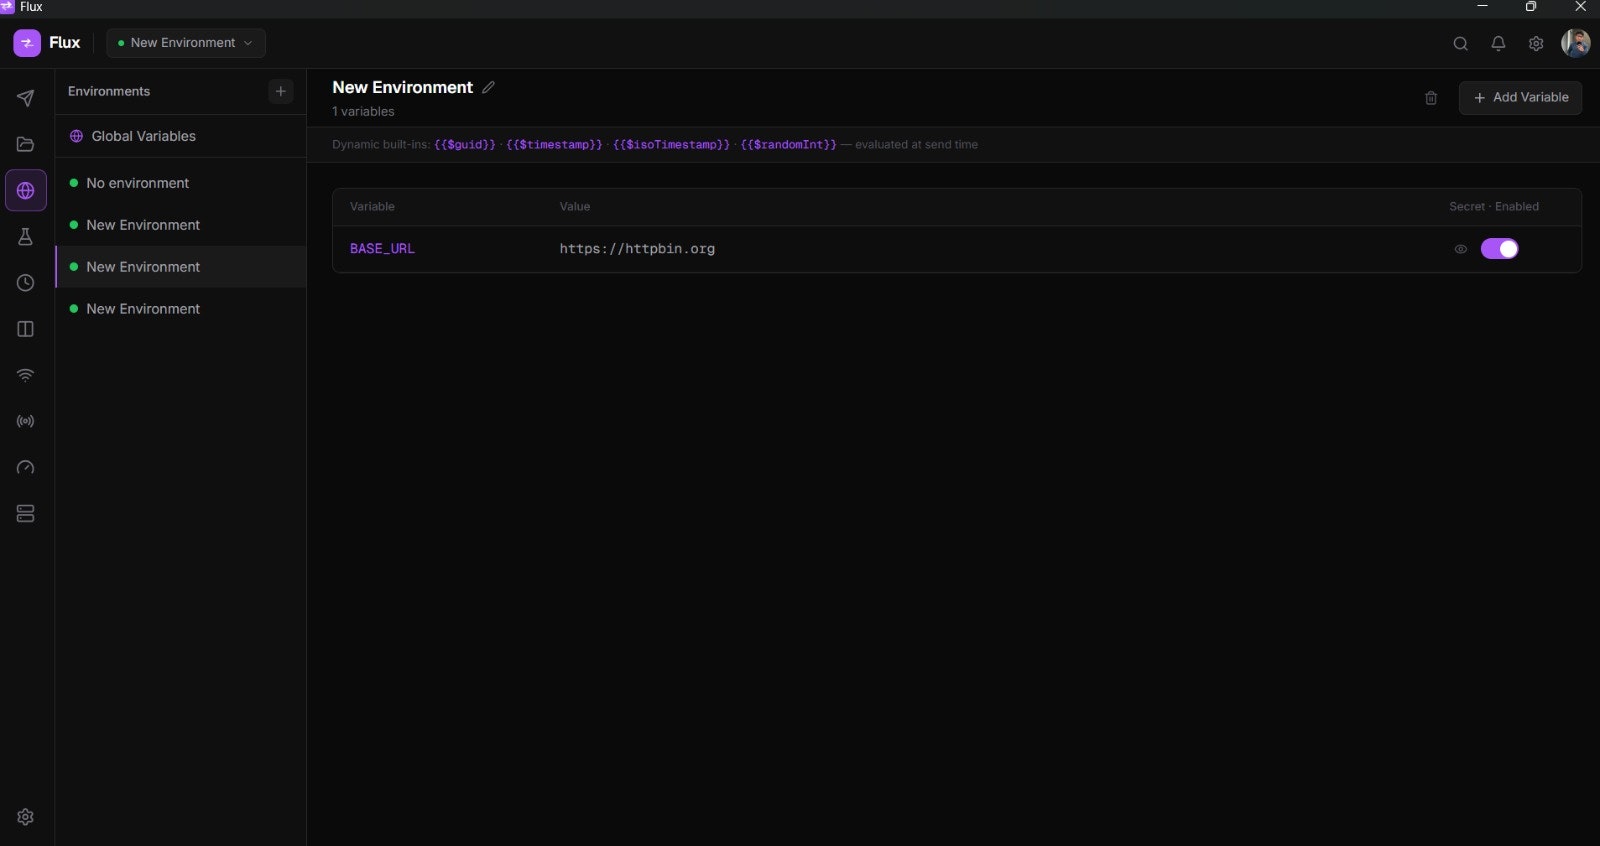Viewport: 1600px width, 846px height.
Task: Click the Value column header
Action: point(575,207)
